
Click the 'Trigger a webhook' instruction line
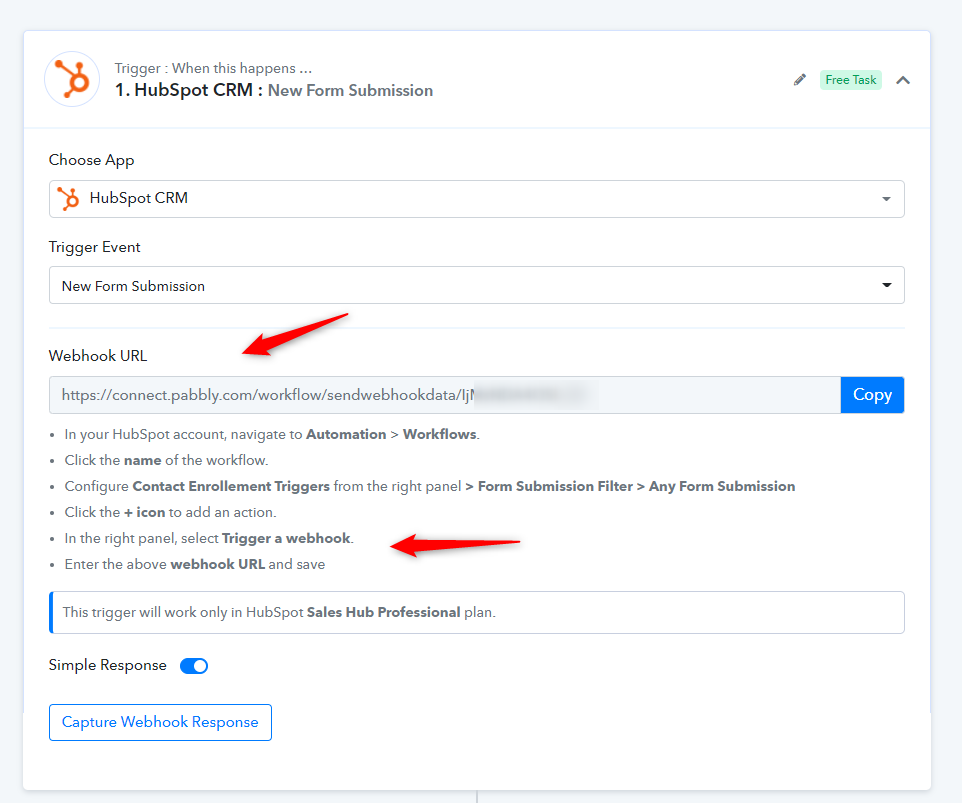point(209,538)
